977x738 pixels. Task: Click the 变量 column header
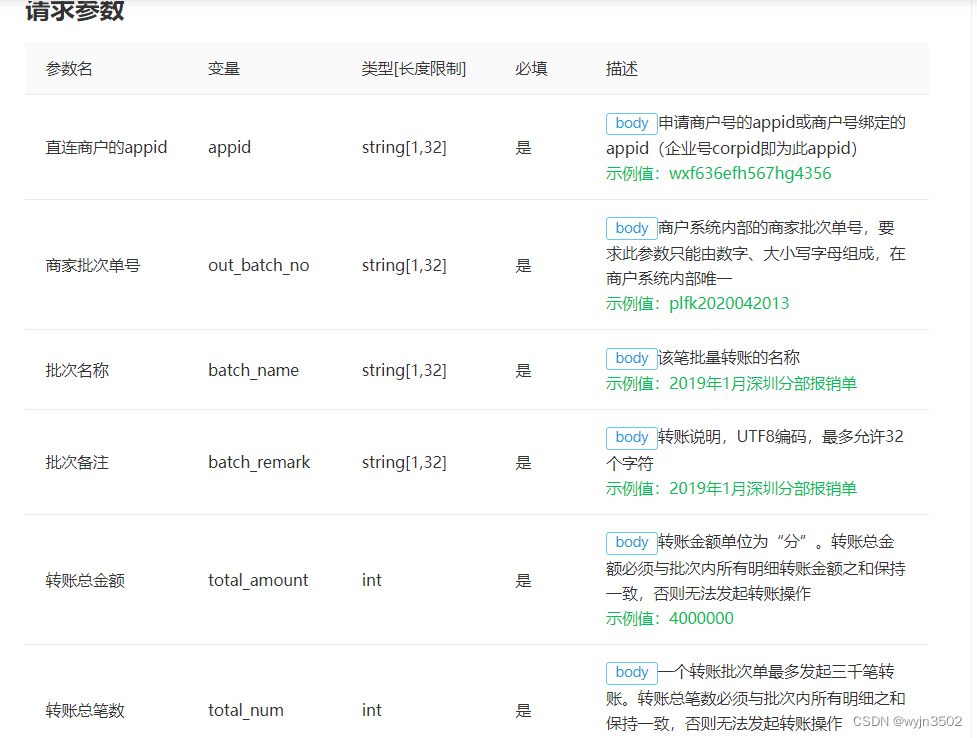point(224,69)
